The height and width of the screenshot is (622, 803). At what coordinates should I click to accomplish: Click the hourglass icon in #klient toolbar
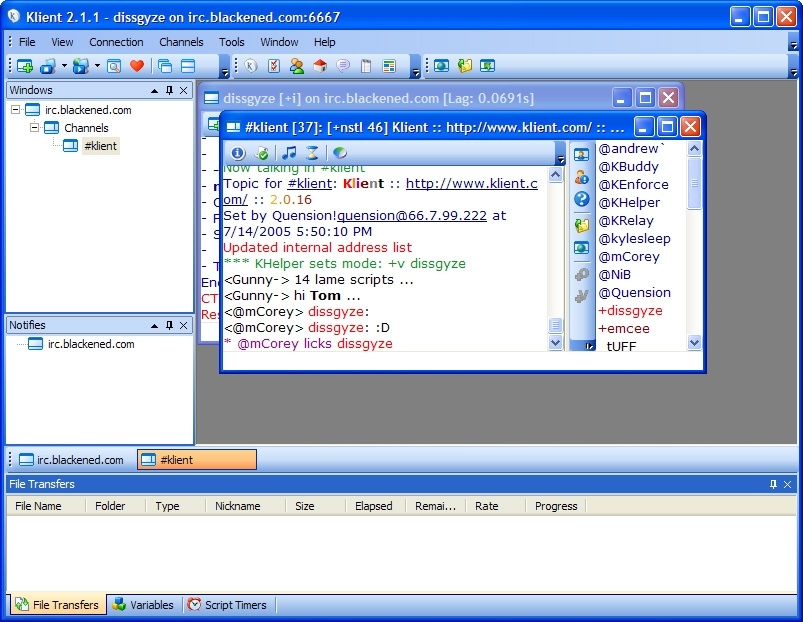click(x=312, y=153)
